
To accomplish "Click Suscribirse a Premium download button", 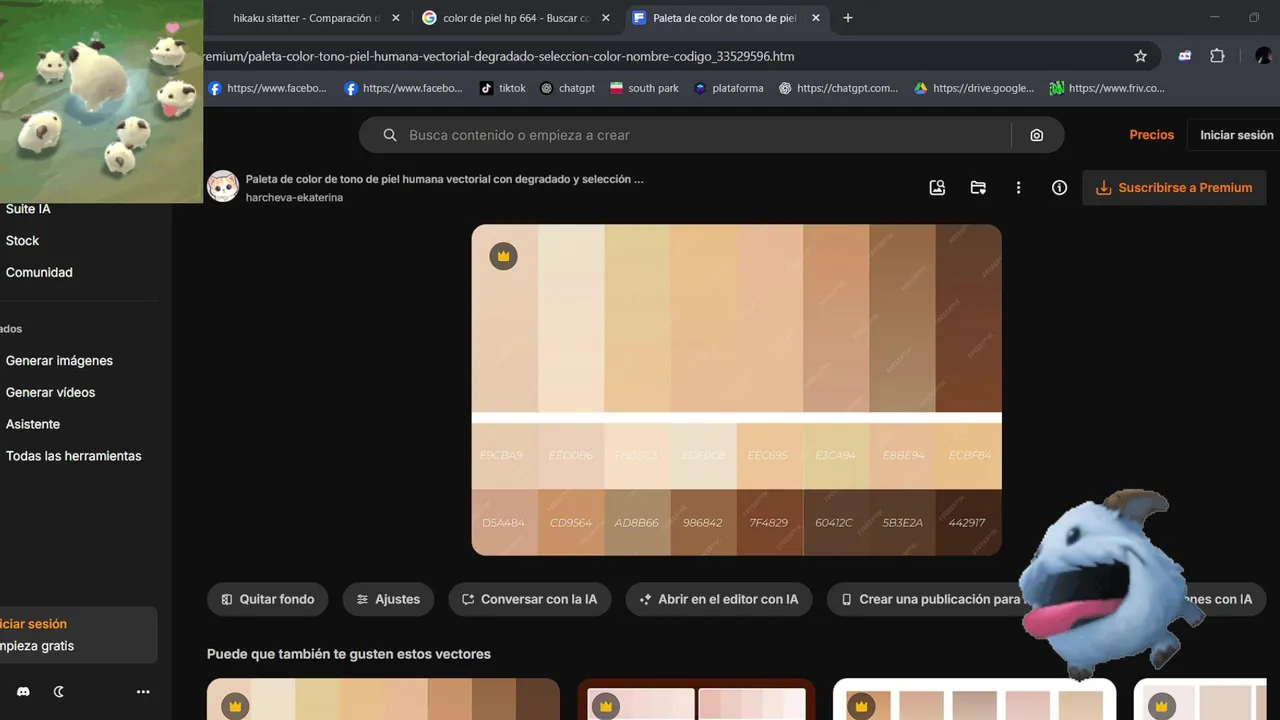I will pos(1174,187).
